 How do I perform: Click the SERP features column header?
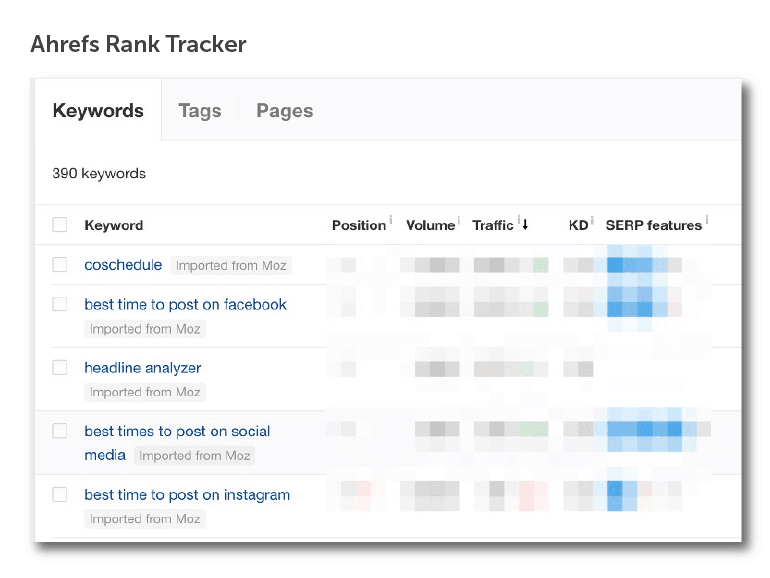point(654,225)
